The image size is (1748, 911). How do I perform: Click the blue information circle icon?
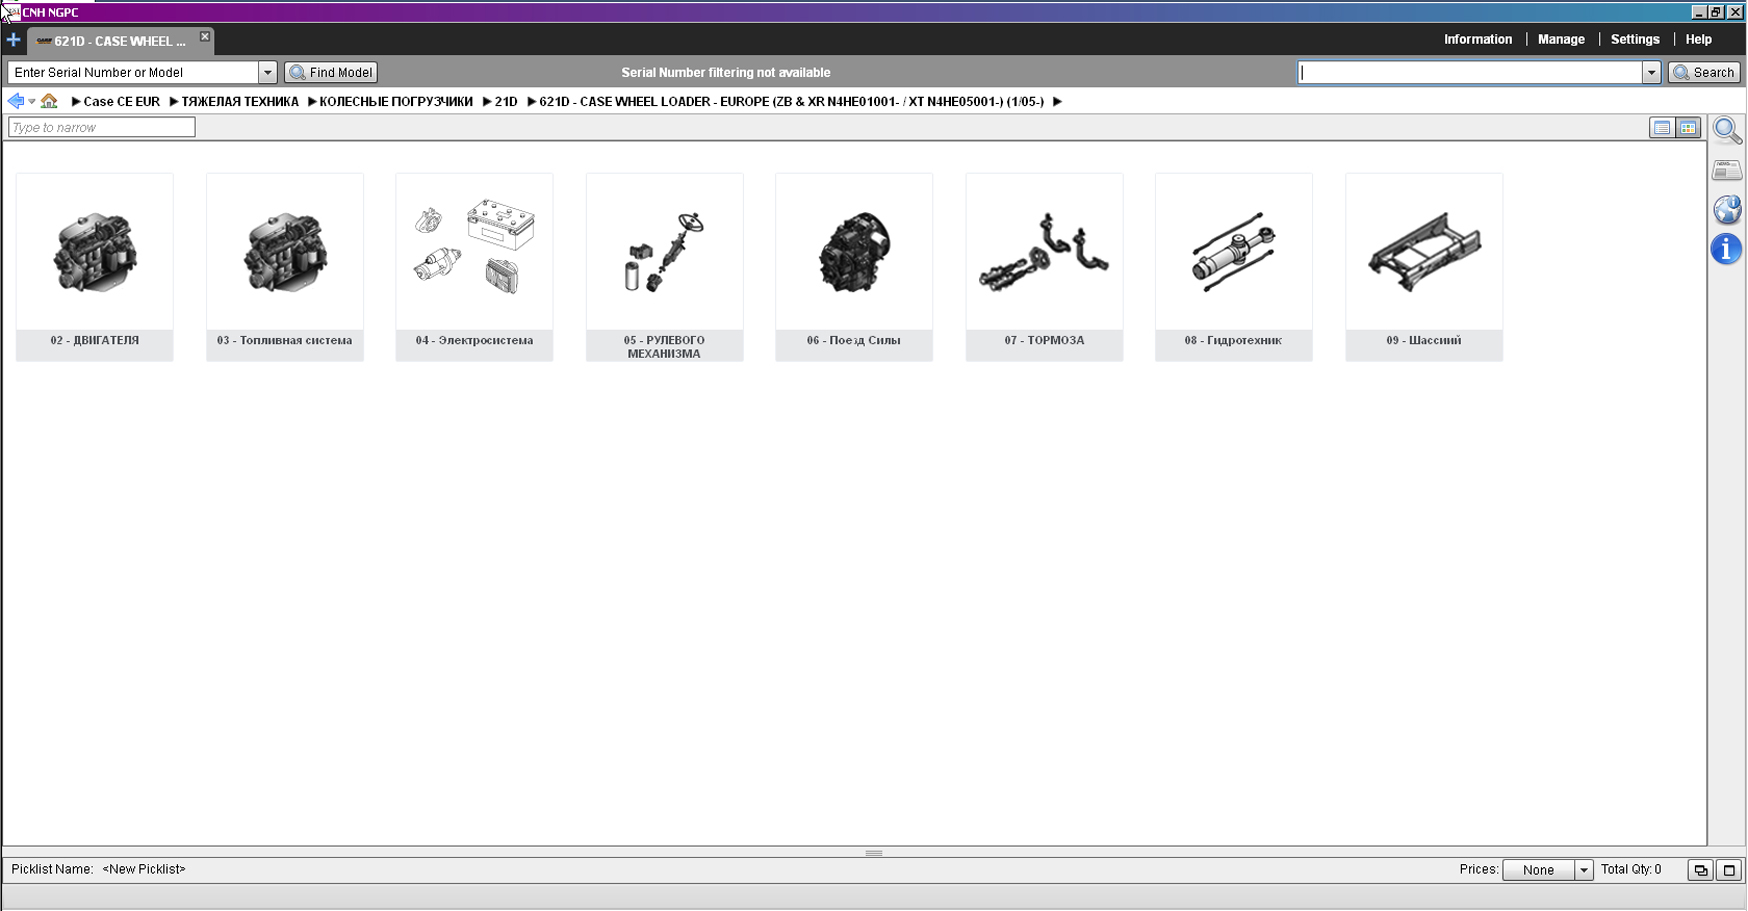click(x=1726, y=249)
